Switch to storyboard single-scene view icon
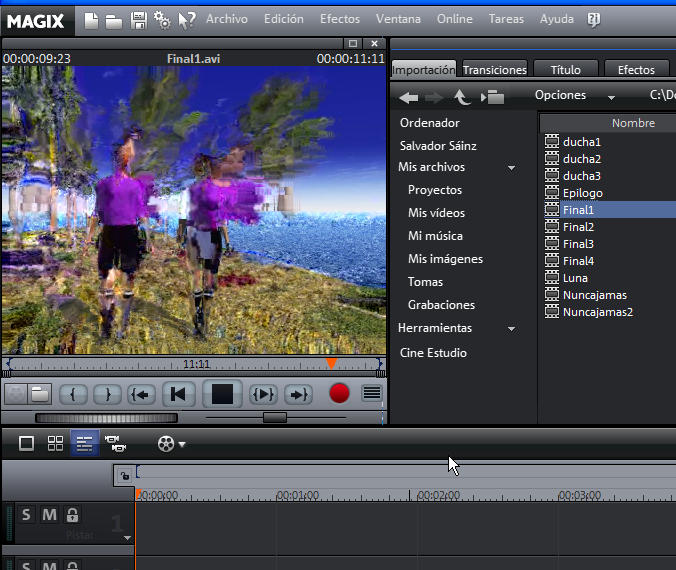 [x=27, y=443]
